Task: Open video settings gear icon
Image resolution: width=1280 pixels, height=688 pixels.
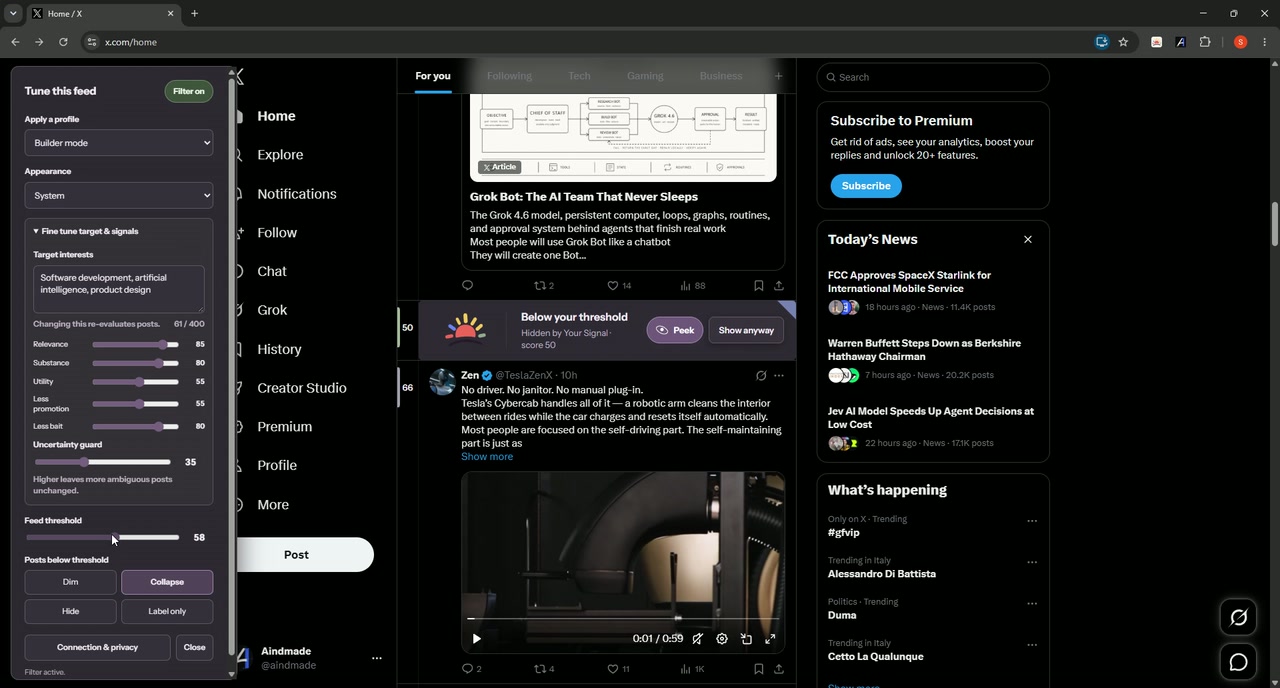Action: point(722,639)
